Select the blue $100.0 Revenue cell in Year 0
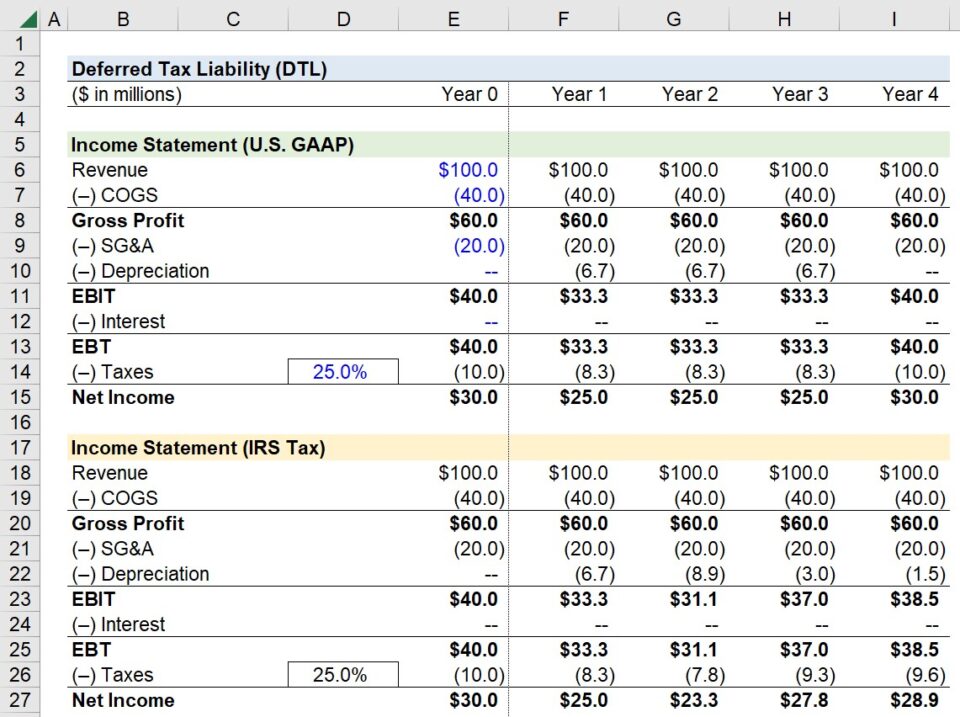 point(453,170)
